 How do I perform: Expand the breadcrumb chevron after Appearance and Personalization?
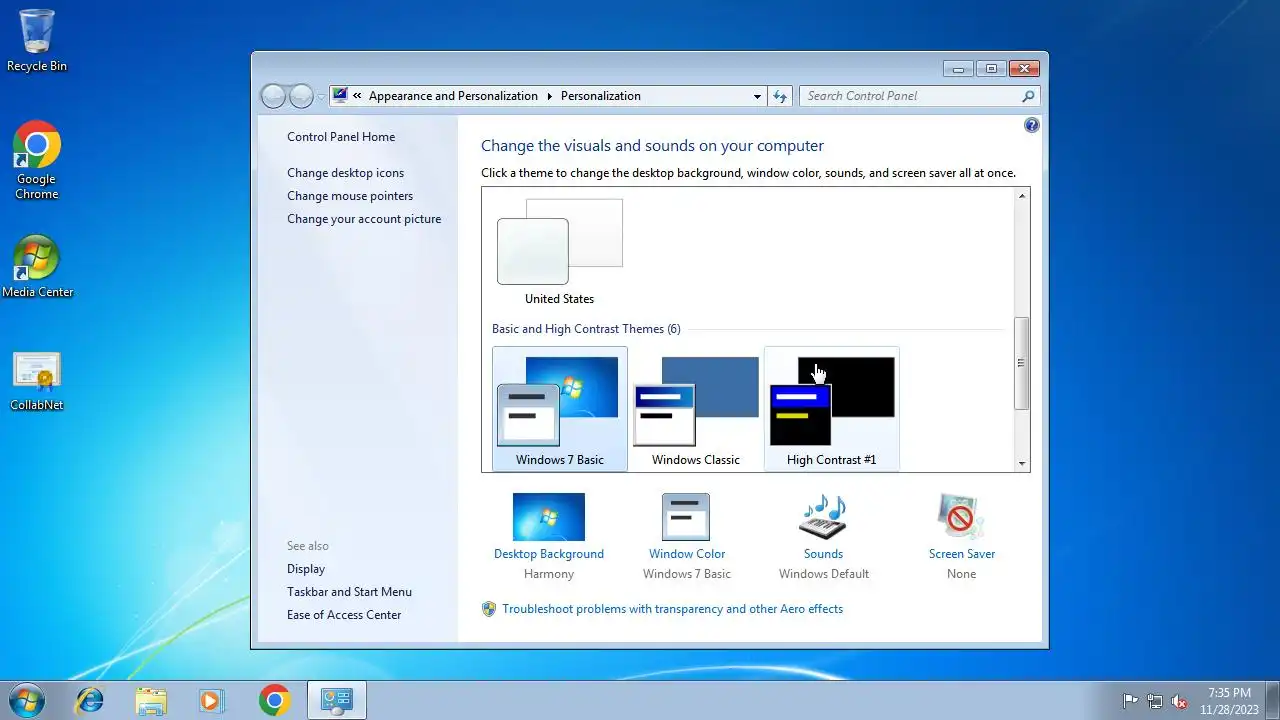coord(549,96)
